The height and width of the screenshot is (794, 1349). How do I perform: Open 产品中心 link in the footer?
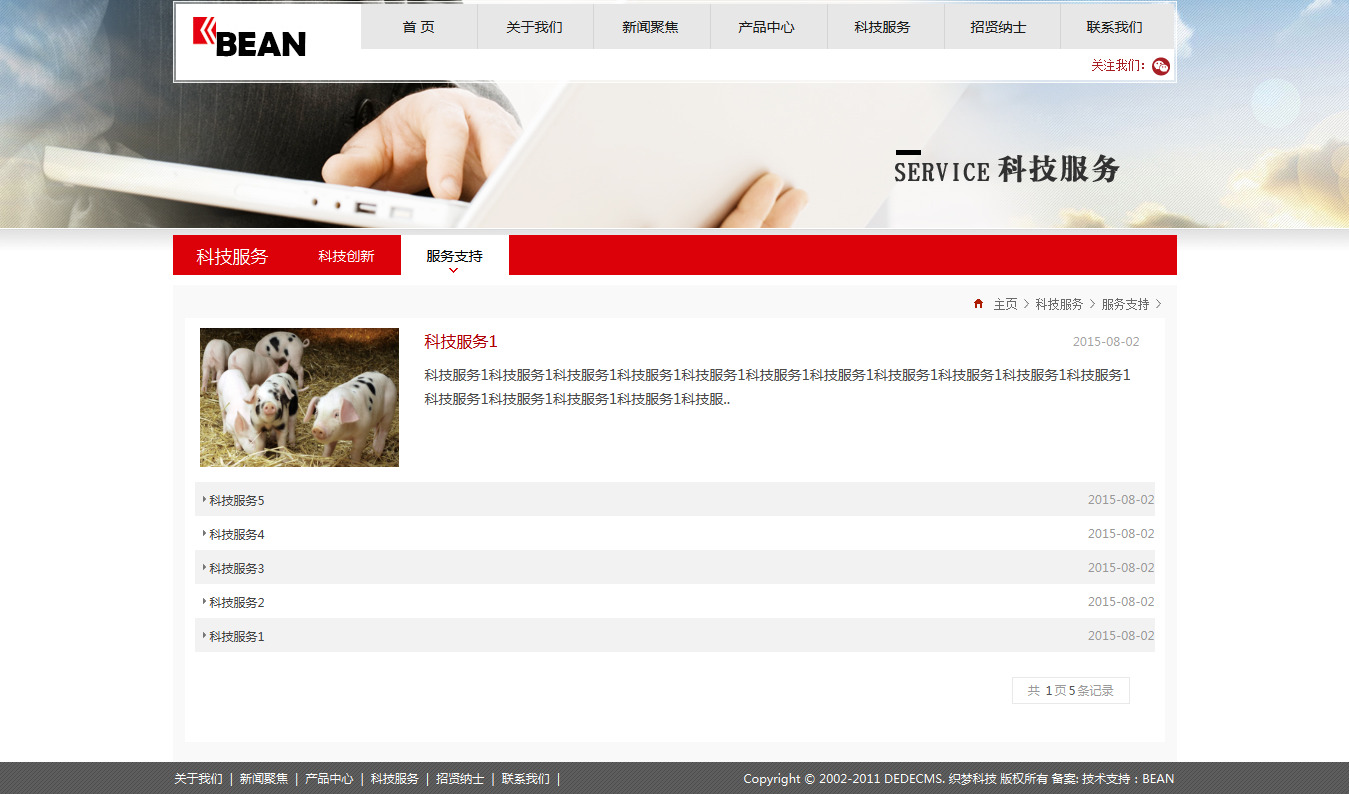pyautogui.click(x=329, y=779)
